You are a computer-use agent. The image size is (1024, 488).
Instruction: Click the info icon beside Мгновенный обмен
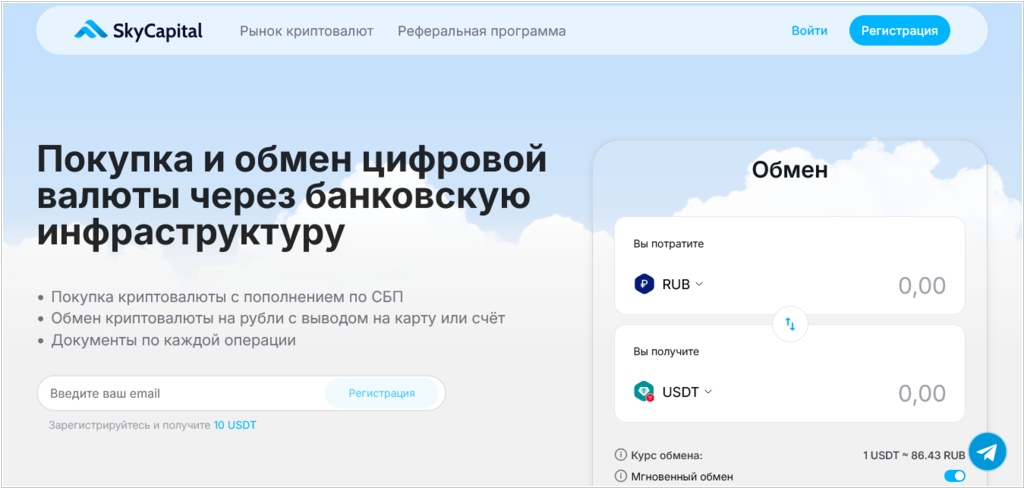621,477
